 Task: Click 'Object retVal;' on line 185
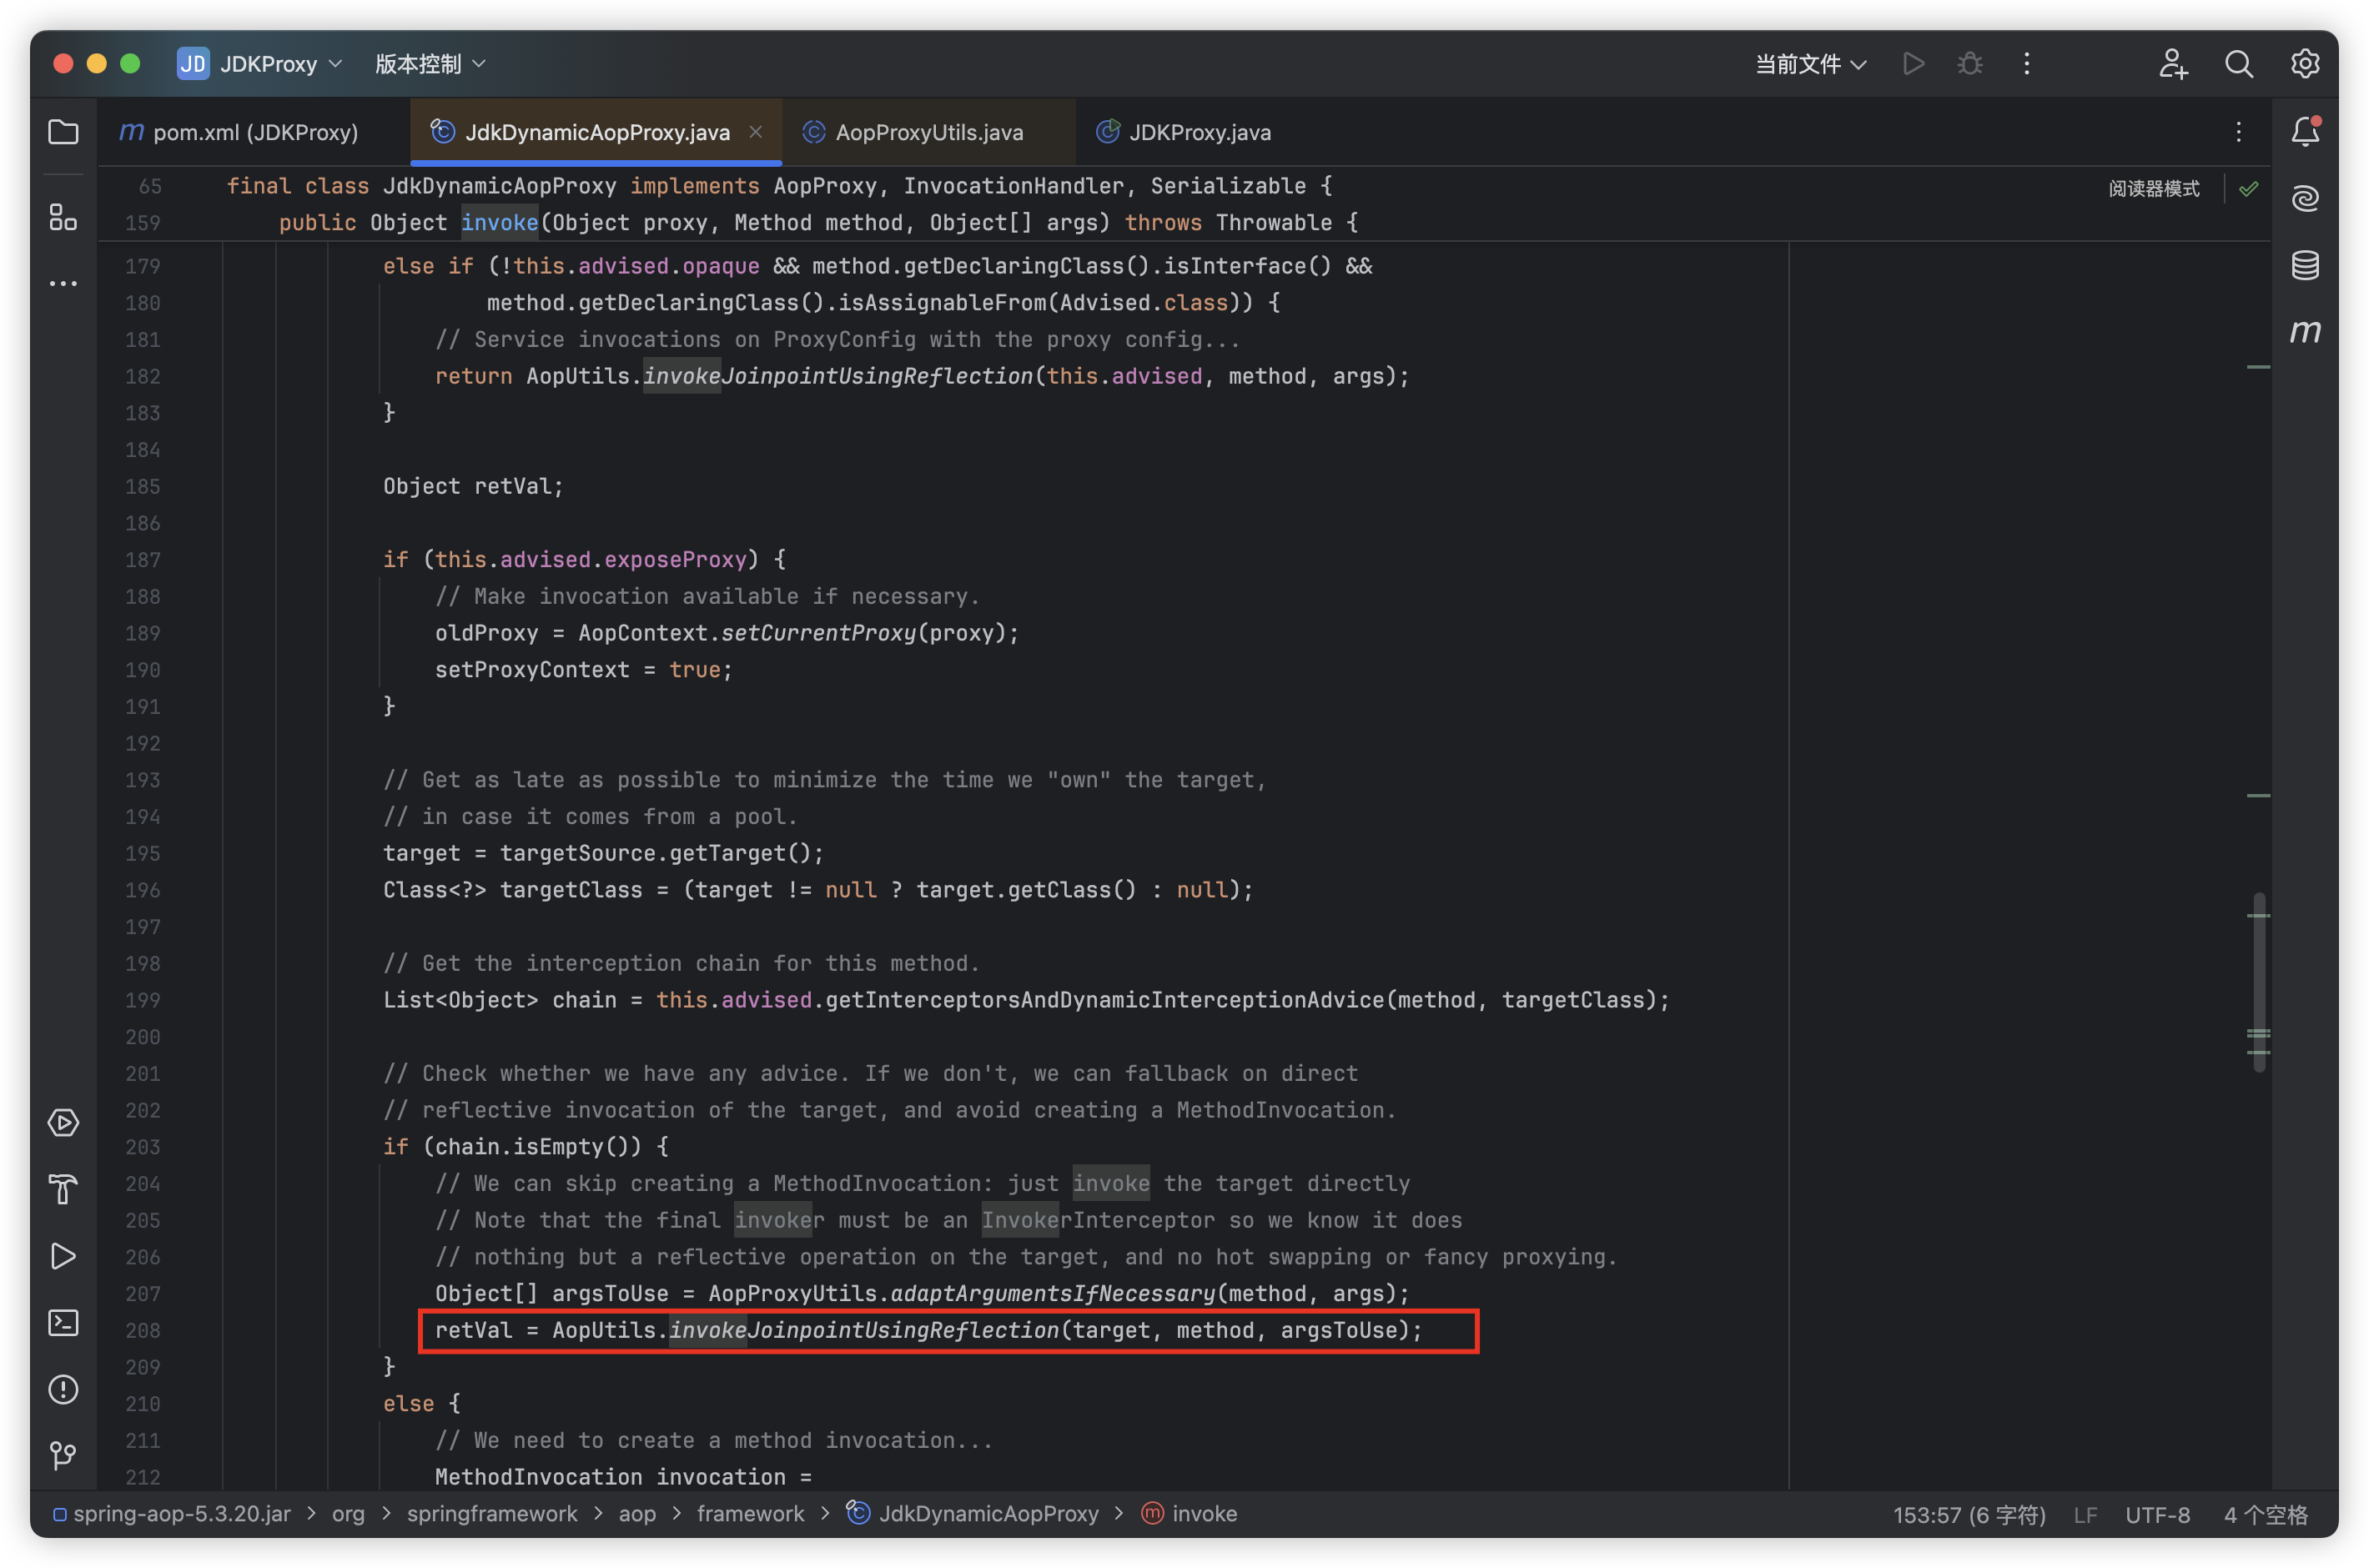click(x=473, y=486)
